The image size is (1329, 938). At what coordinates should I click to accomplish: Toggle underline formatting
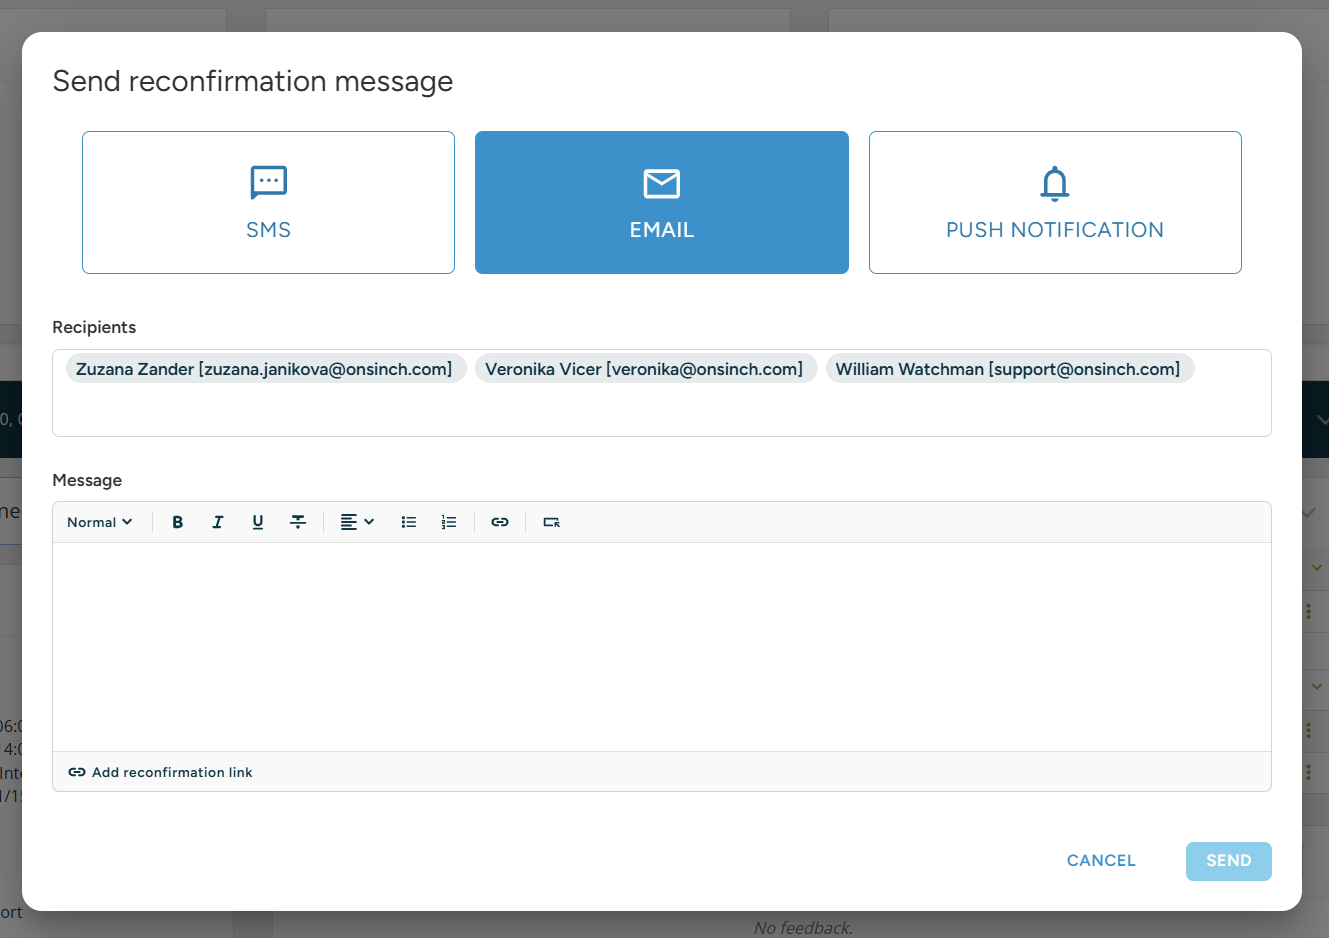(258, 522)
